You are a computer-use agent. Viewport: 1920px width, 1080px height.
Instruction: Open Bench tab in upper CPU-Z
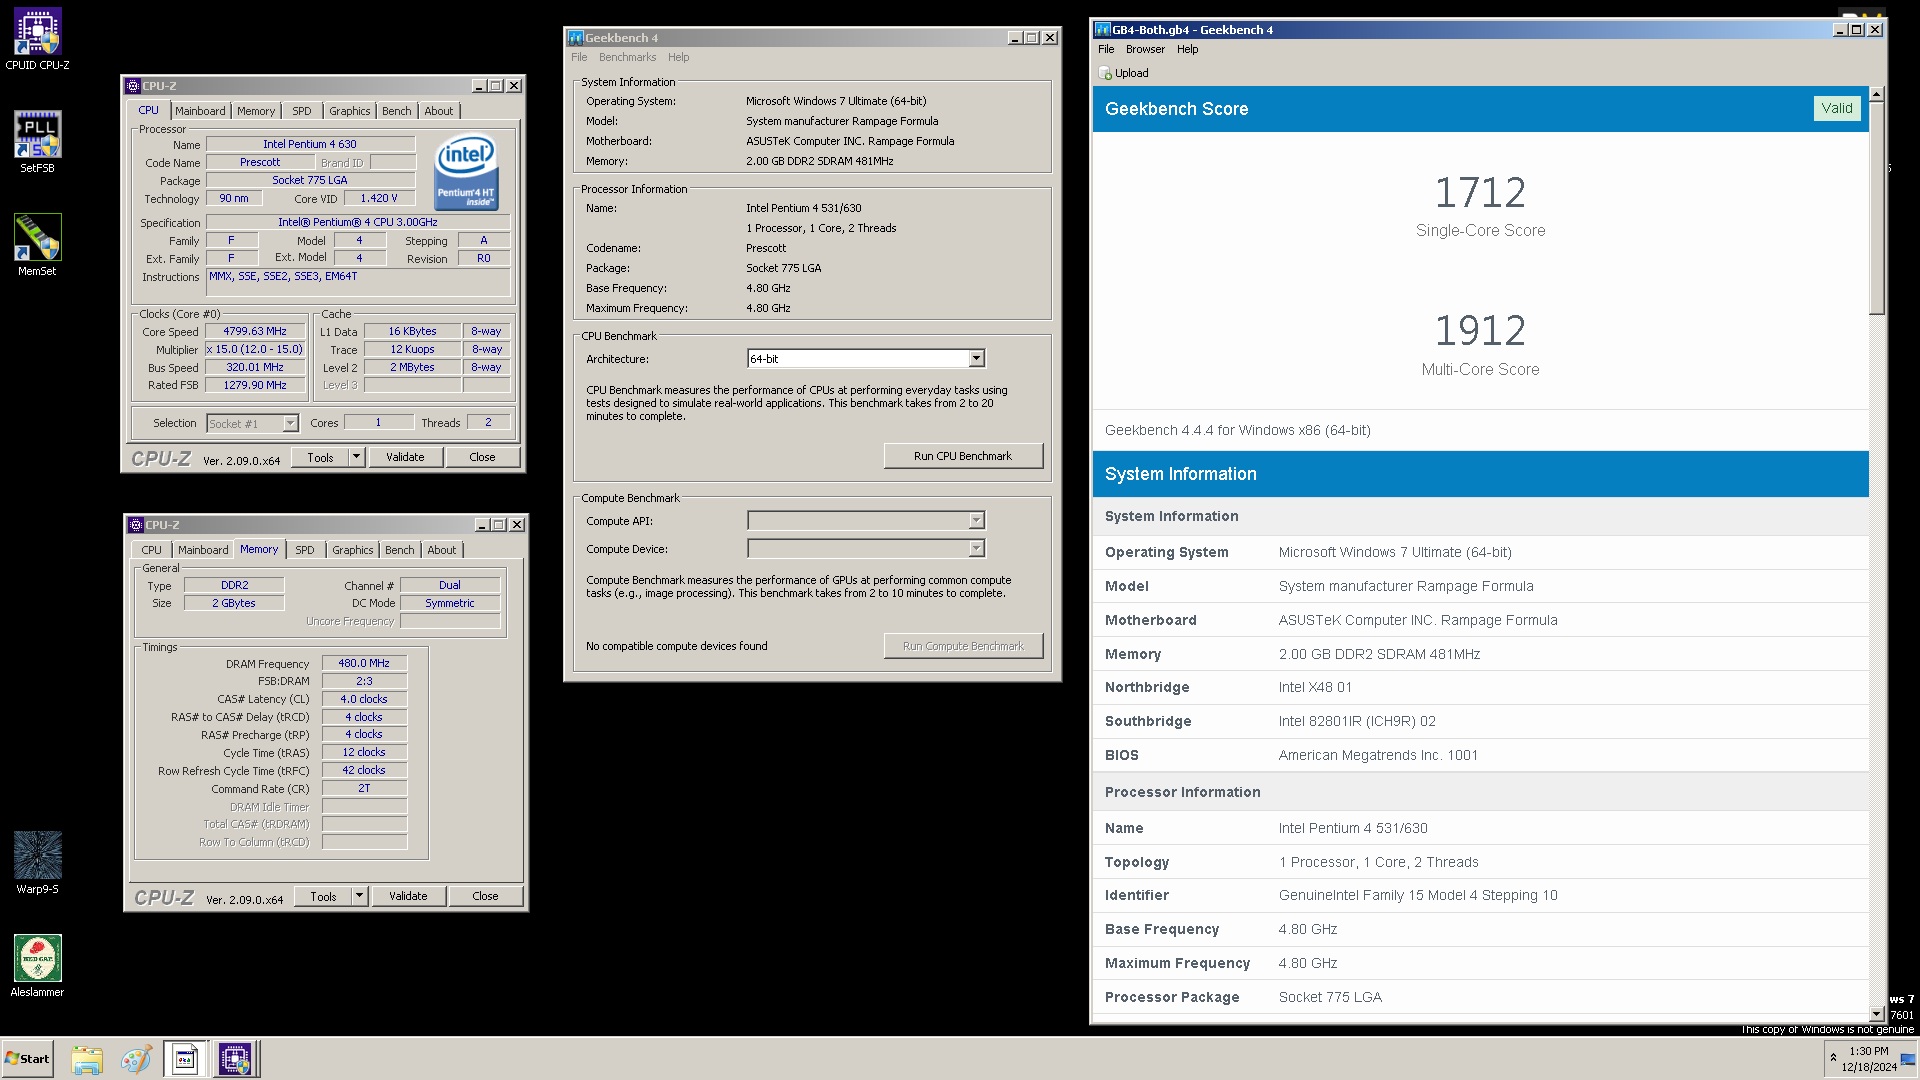[396, 111]
